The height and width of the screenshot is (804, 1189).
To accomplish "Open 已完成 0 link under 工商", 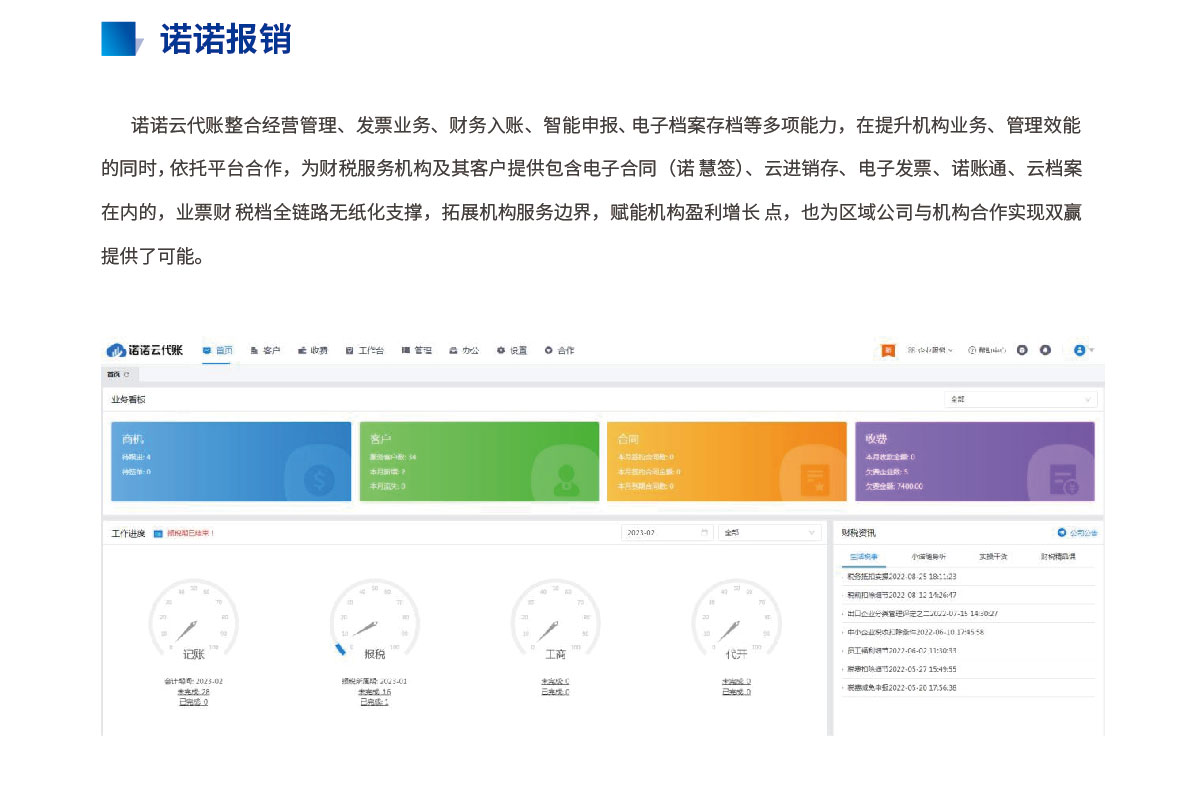I will [x=555, y=692].
